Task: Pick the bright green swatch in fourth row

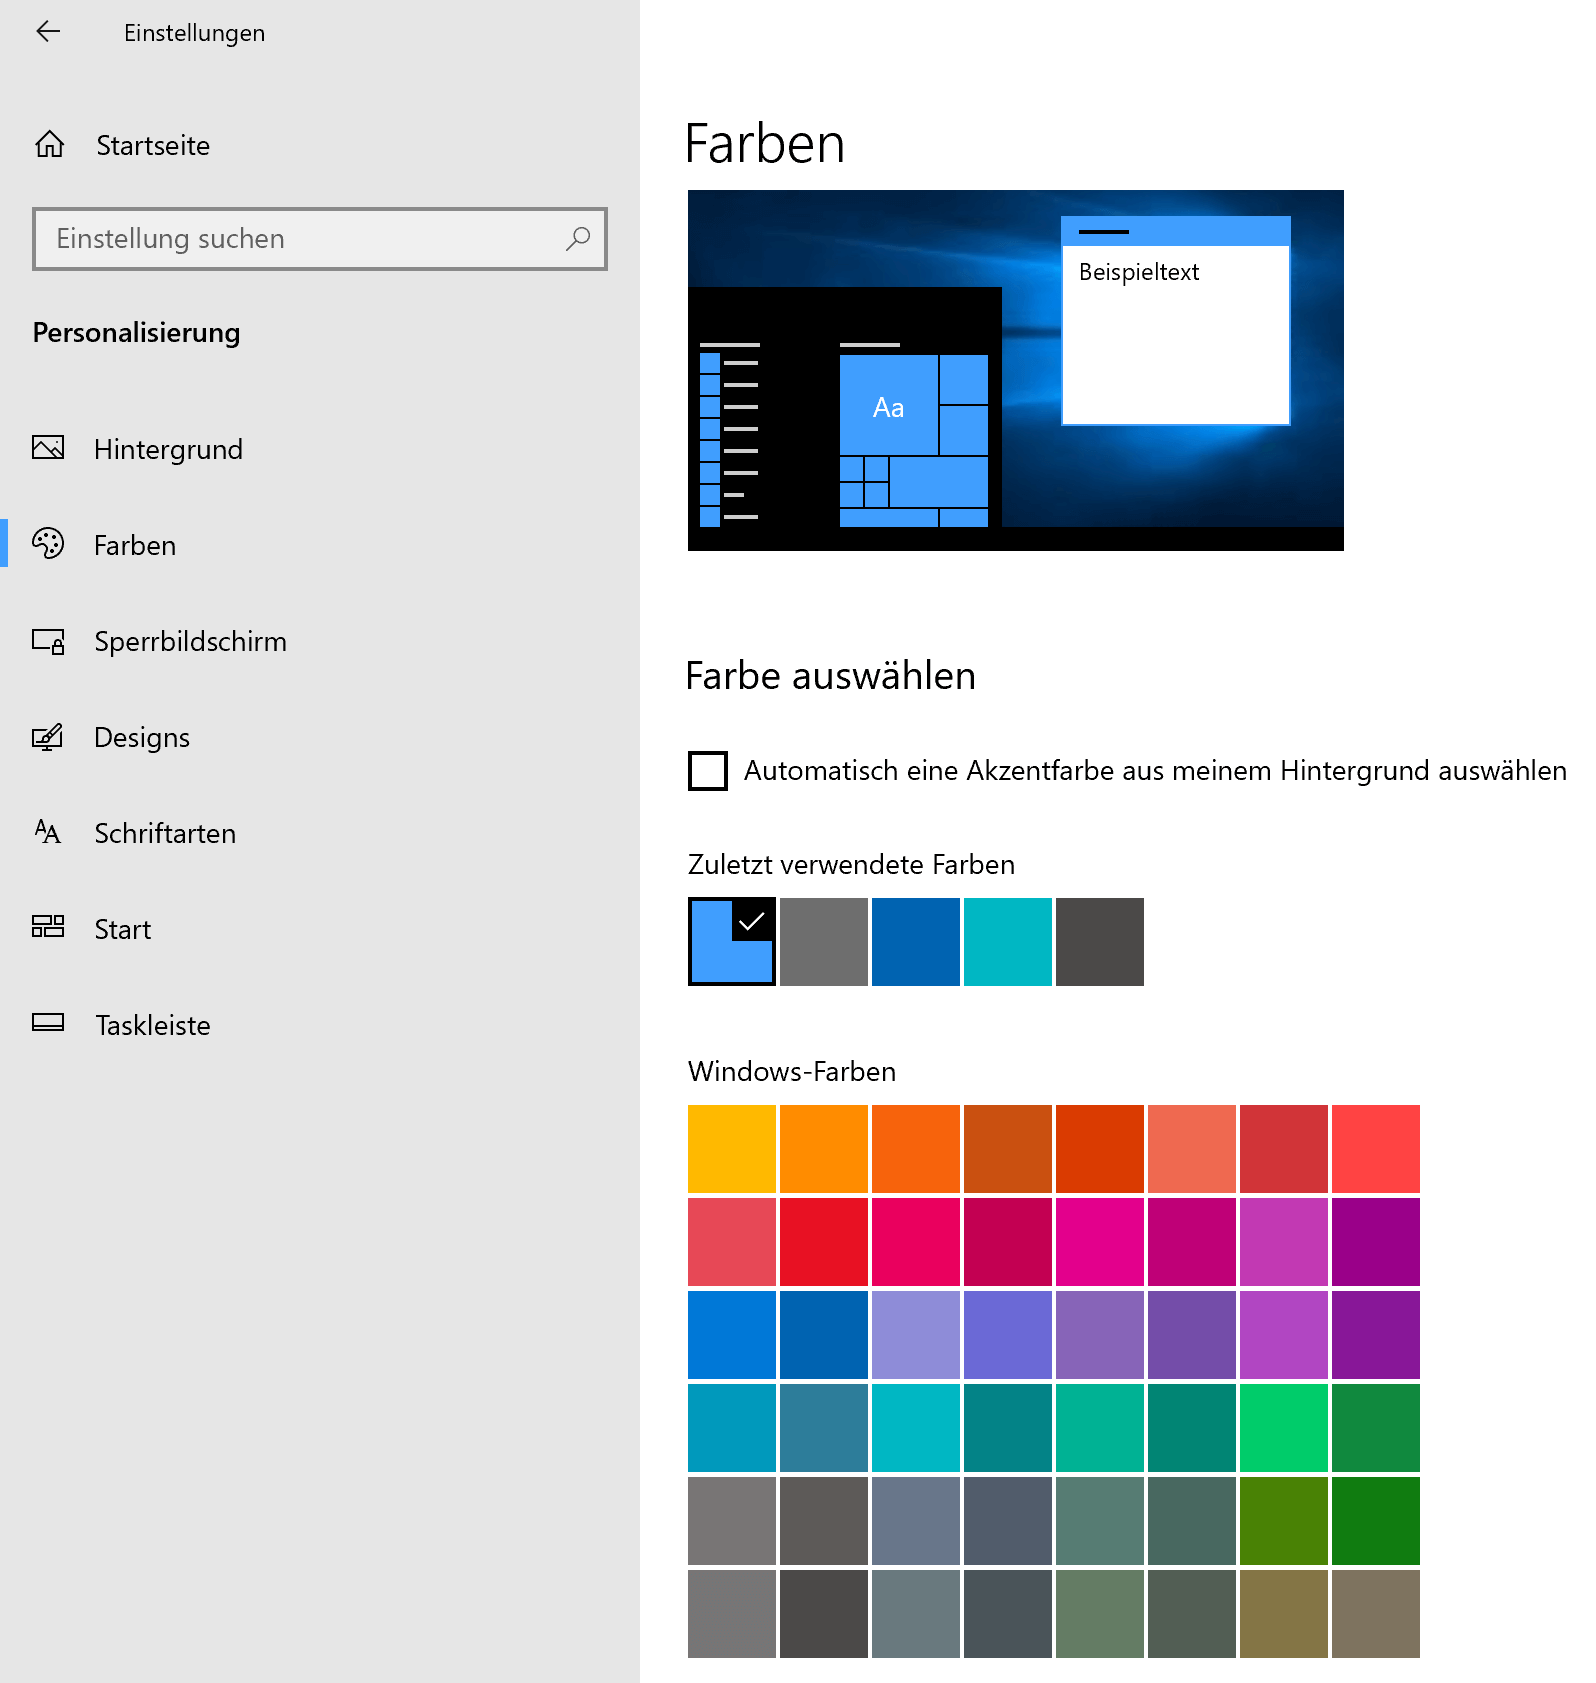Action: pos(1284,1428)
